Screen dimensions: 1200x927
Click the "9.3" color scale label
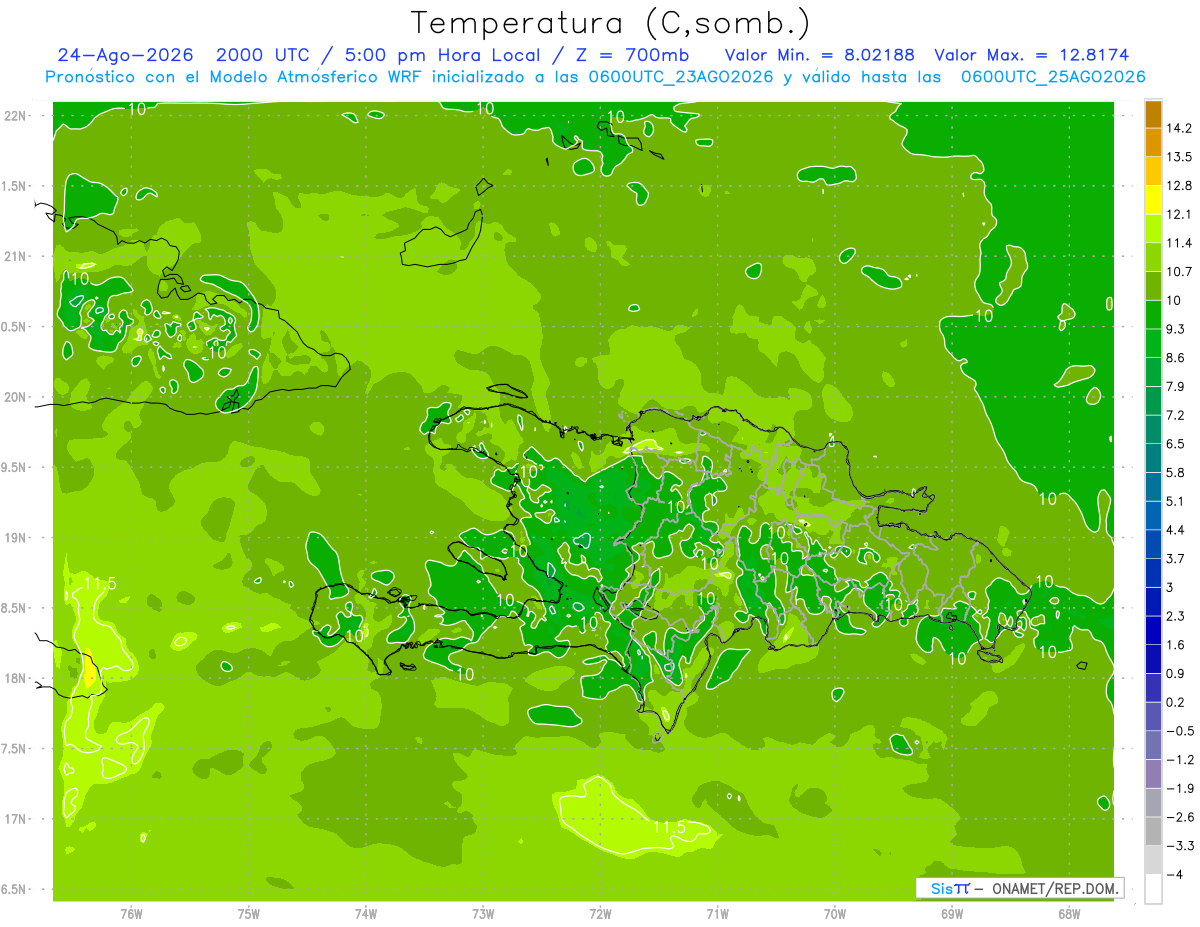[1176, 329]
